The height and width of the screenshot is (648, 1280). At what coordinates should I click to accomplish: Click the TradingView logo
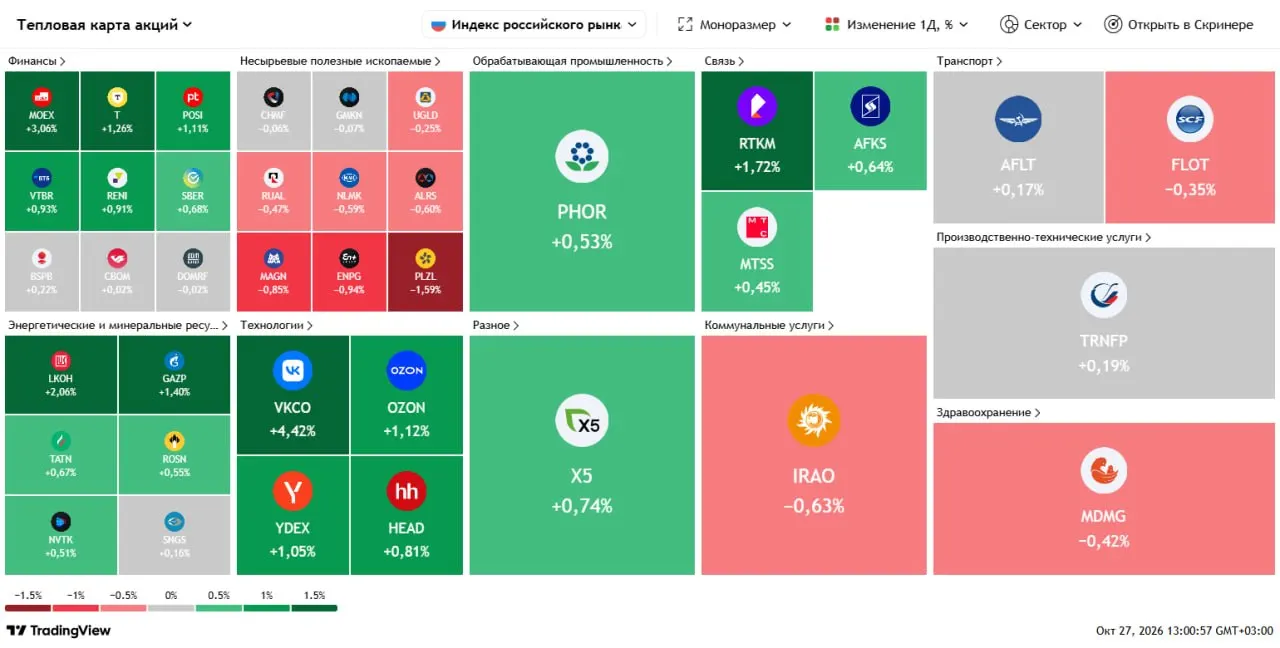pos(59,631)
